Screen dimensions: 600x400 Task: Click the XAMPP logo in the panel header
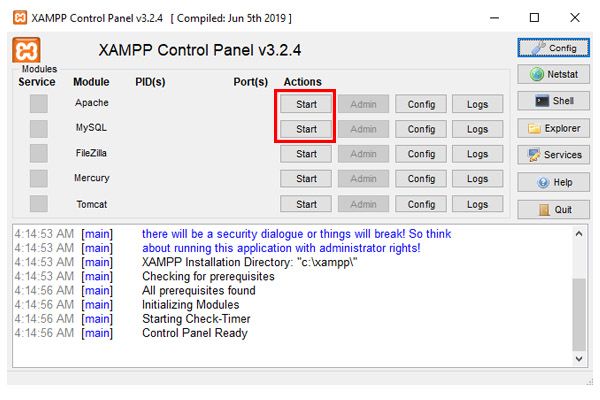pos(26,50)
